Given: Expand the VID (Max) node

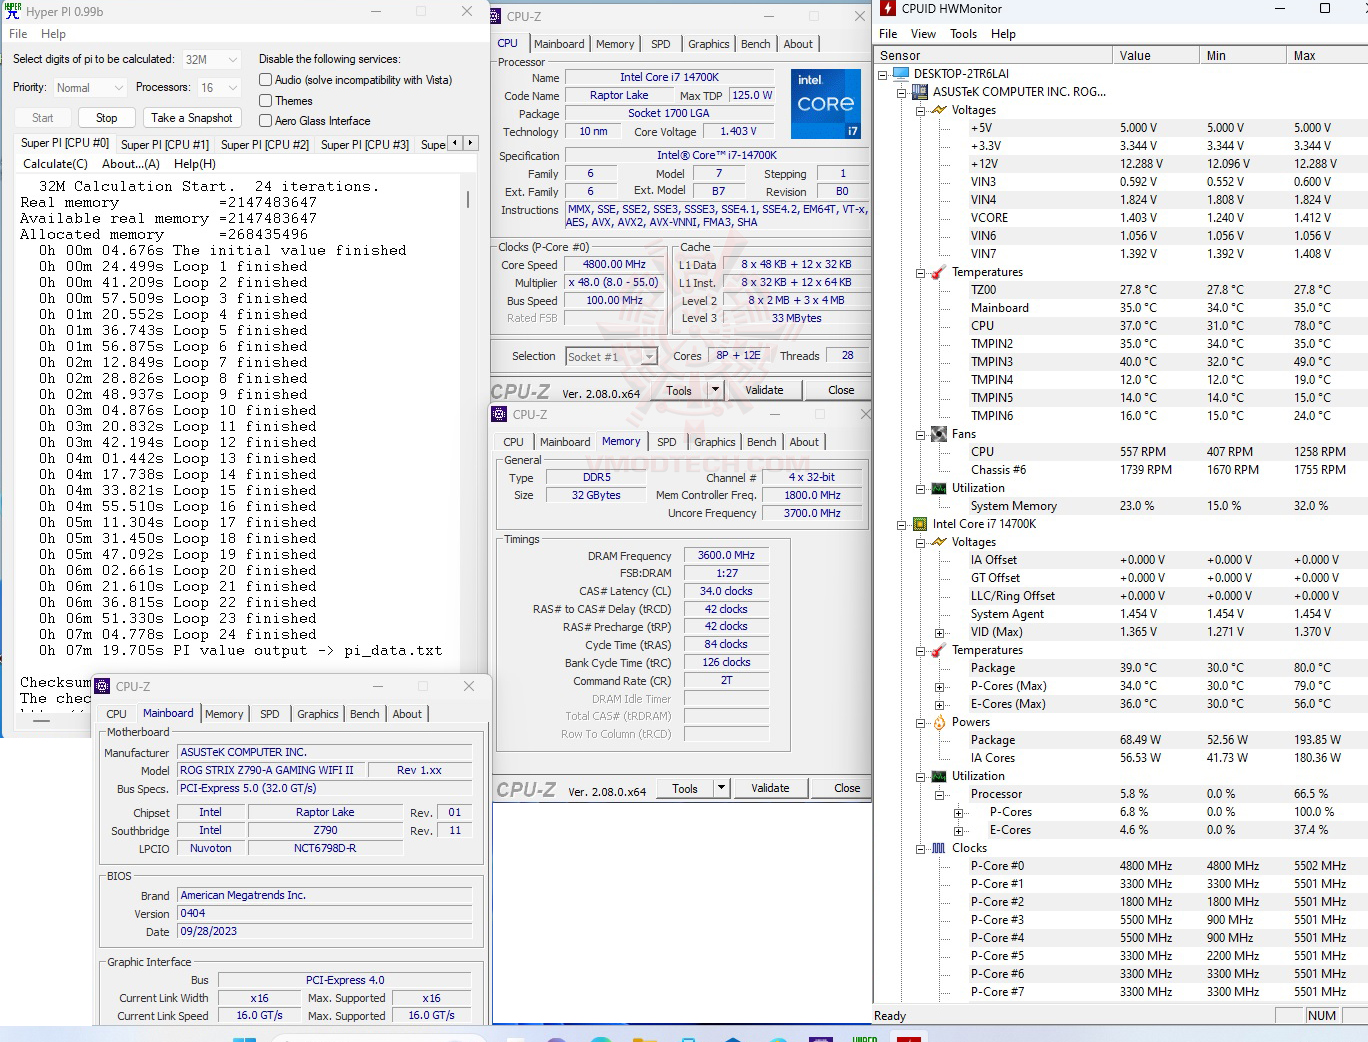Looking at the screenshot, I should pyautogui.click(x=939, y=633).
